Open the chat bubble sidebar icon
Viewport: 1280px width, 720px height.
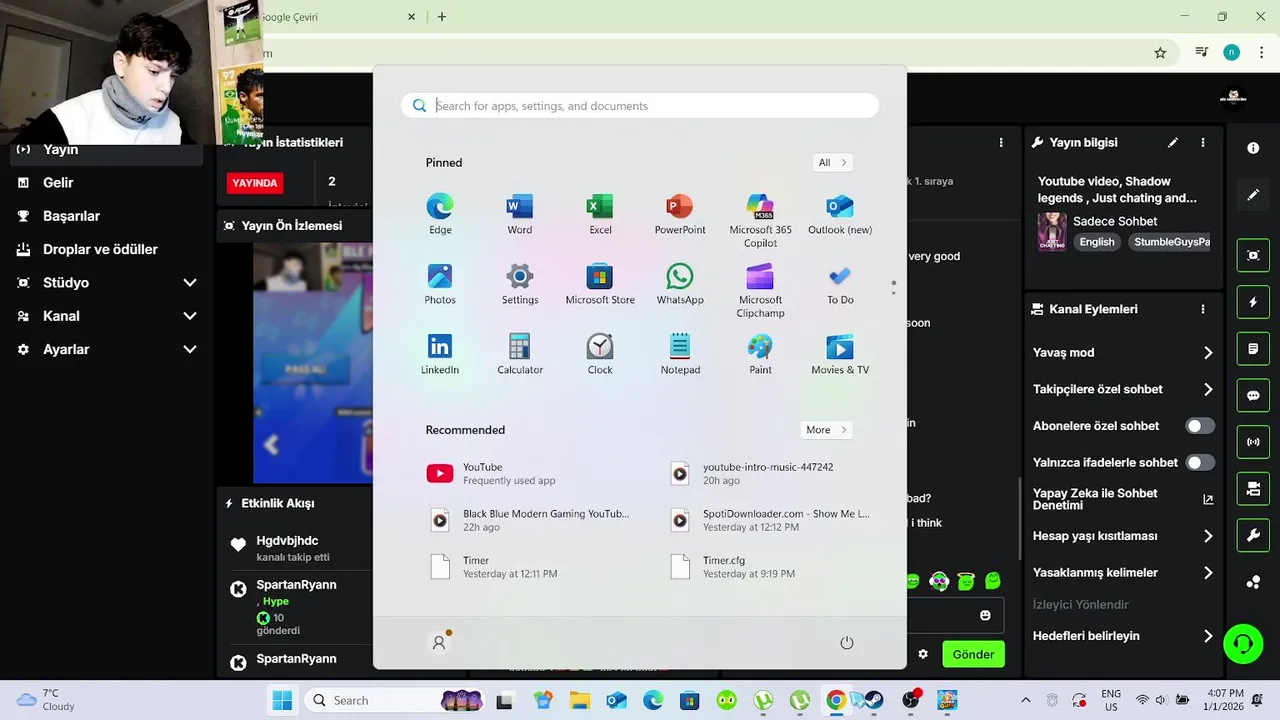(1253, 396)
